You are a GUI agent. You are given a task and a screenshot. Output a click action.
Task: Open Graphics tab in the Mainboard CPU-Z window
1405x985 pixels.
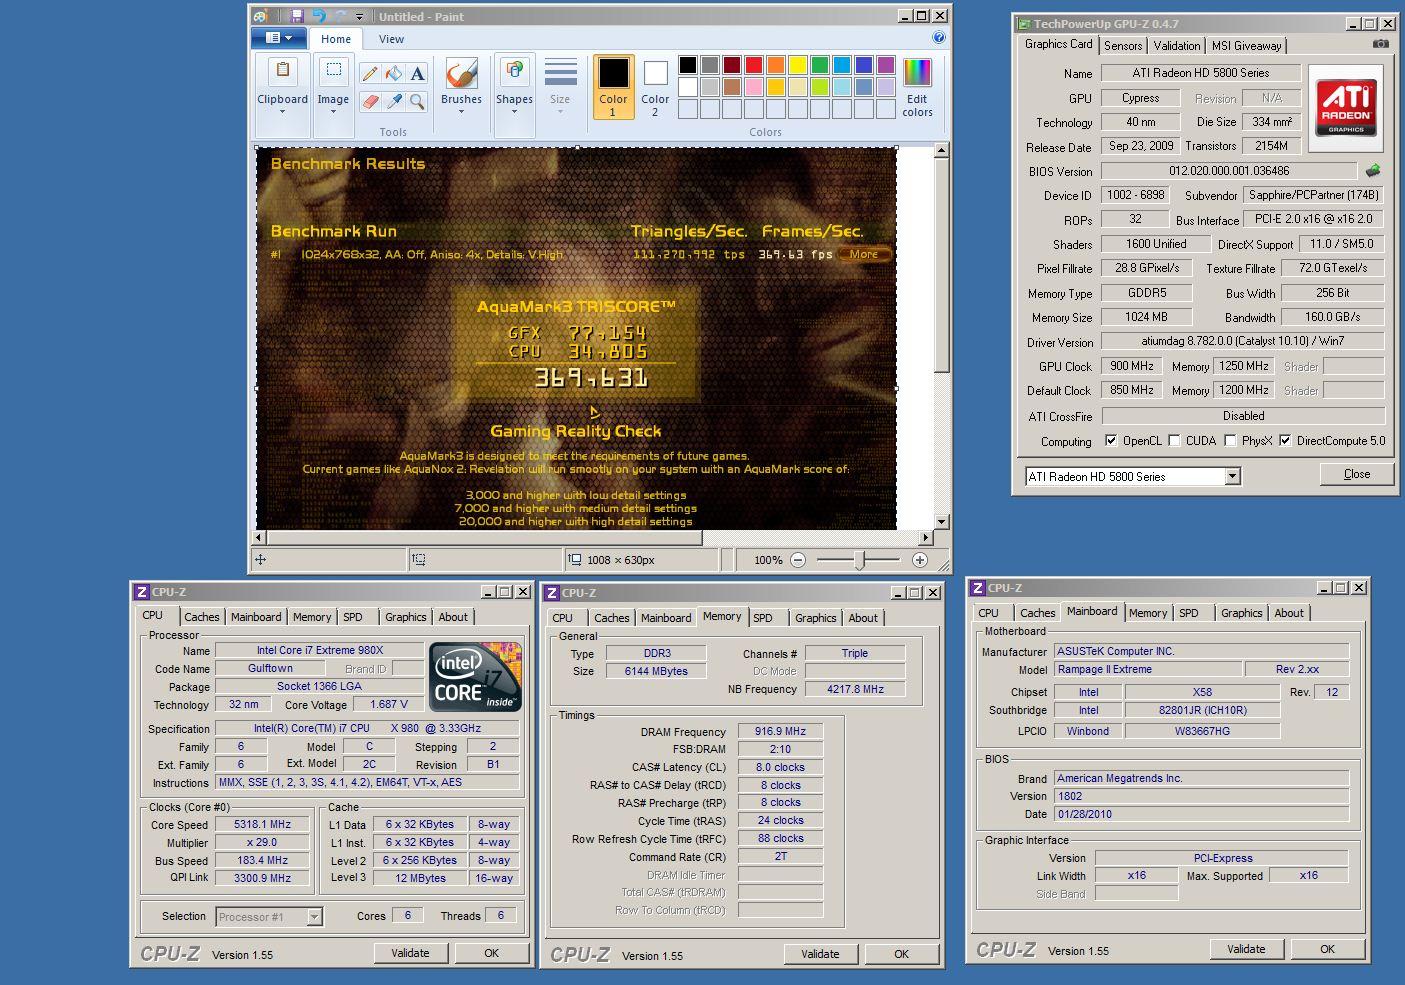pos(1241,613)
